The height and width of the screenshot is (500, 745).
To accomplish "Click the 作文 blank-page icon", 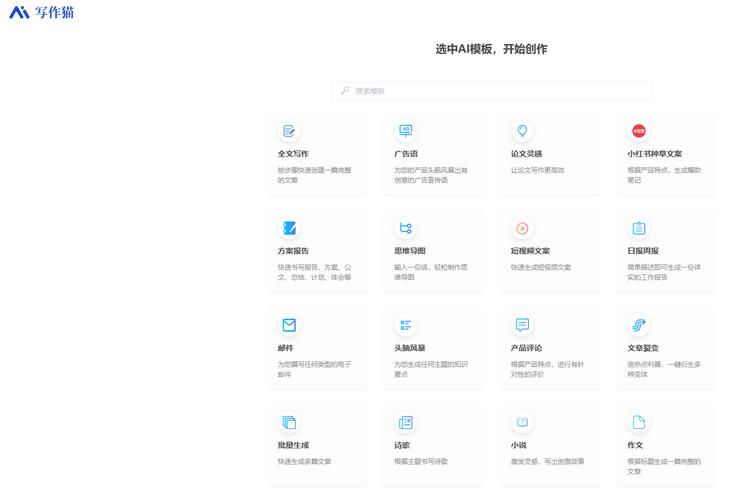I will tap(639, 422).
